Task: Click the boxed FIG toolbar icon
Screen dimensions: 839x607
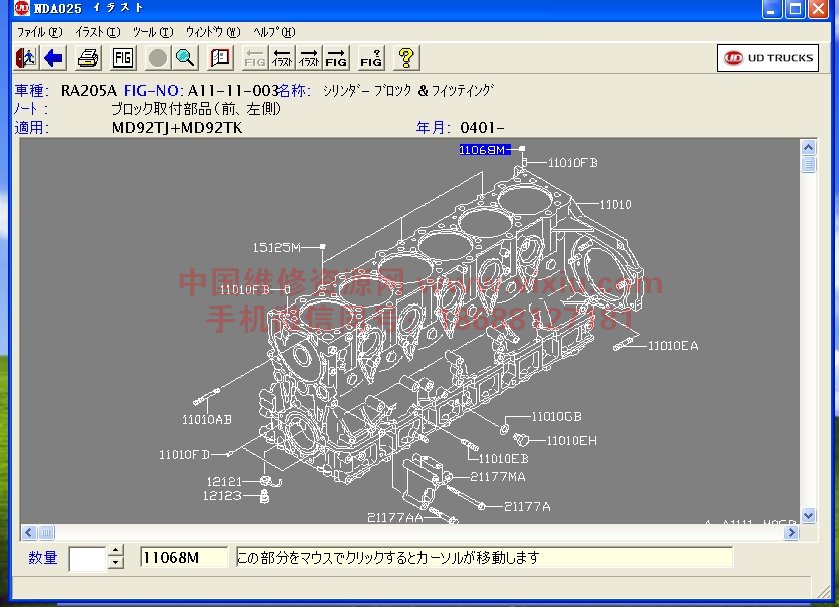Action: tap(123, 58)
